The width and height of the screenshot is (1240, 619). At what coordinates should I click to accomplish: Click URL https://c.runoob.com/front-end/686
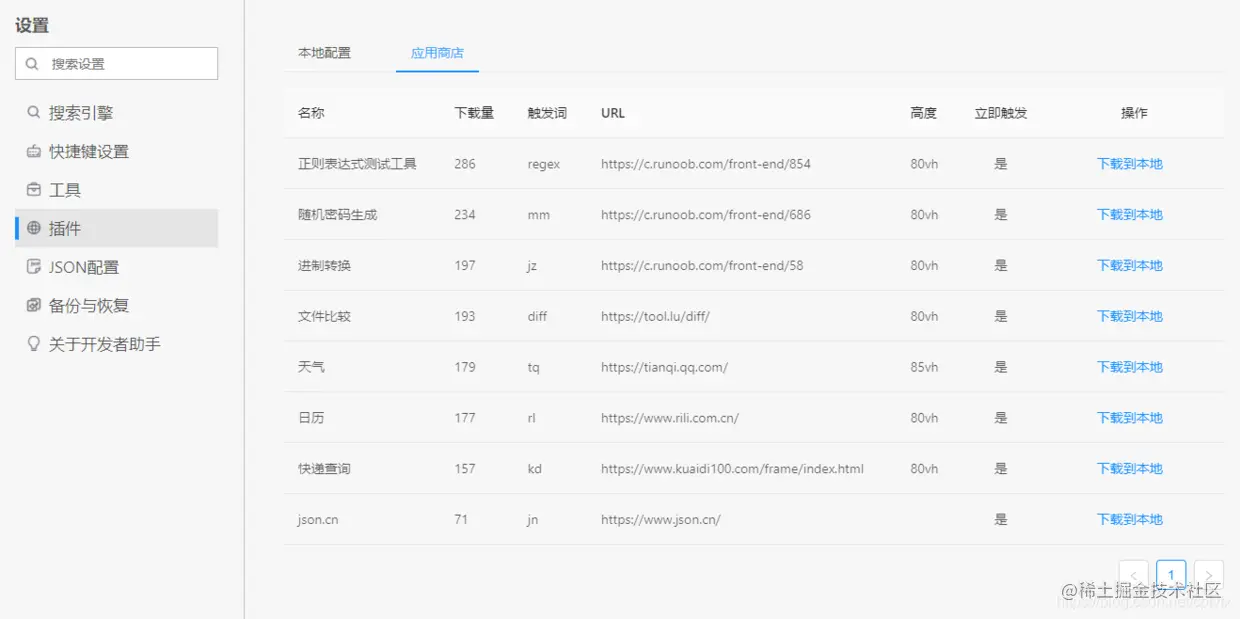pyautogui.click(x=706, y=215)
